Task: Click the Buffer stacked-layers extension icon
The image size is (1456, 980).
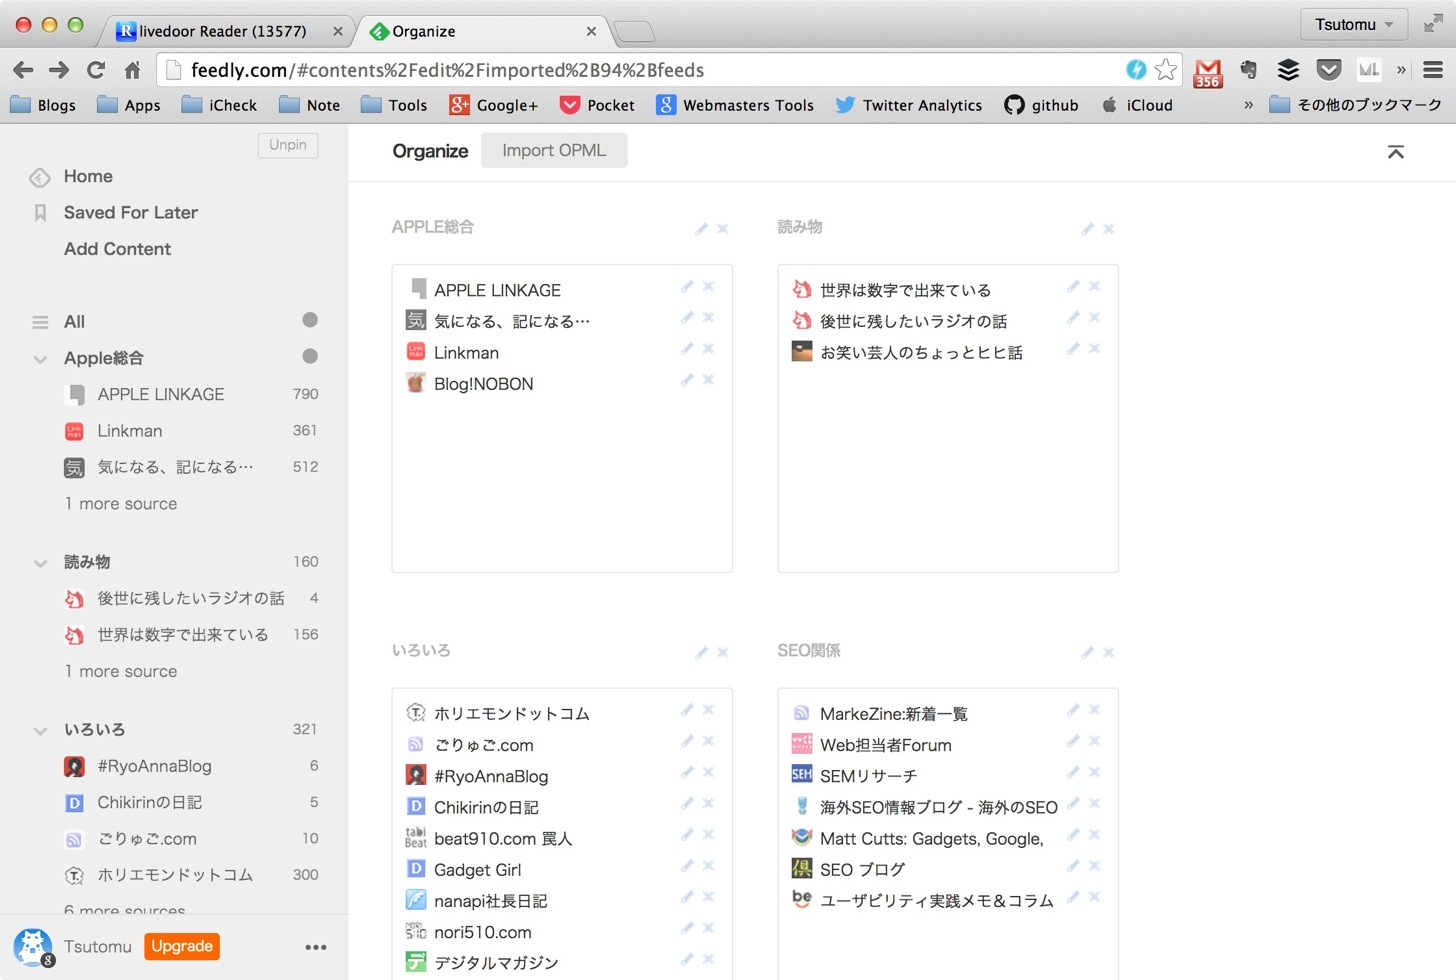Action: [x=1288, y=69]
